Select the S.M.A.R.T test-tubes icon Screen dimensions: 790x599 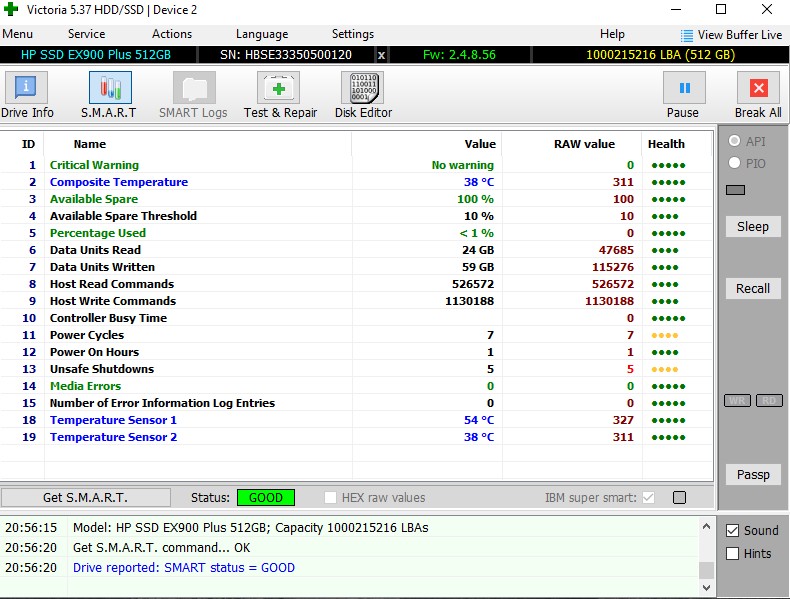(x=110, y=88)
